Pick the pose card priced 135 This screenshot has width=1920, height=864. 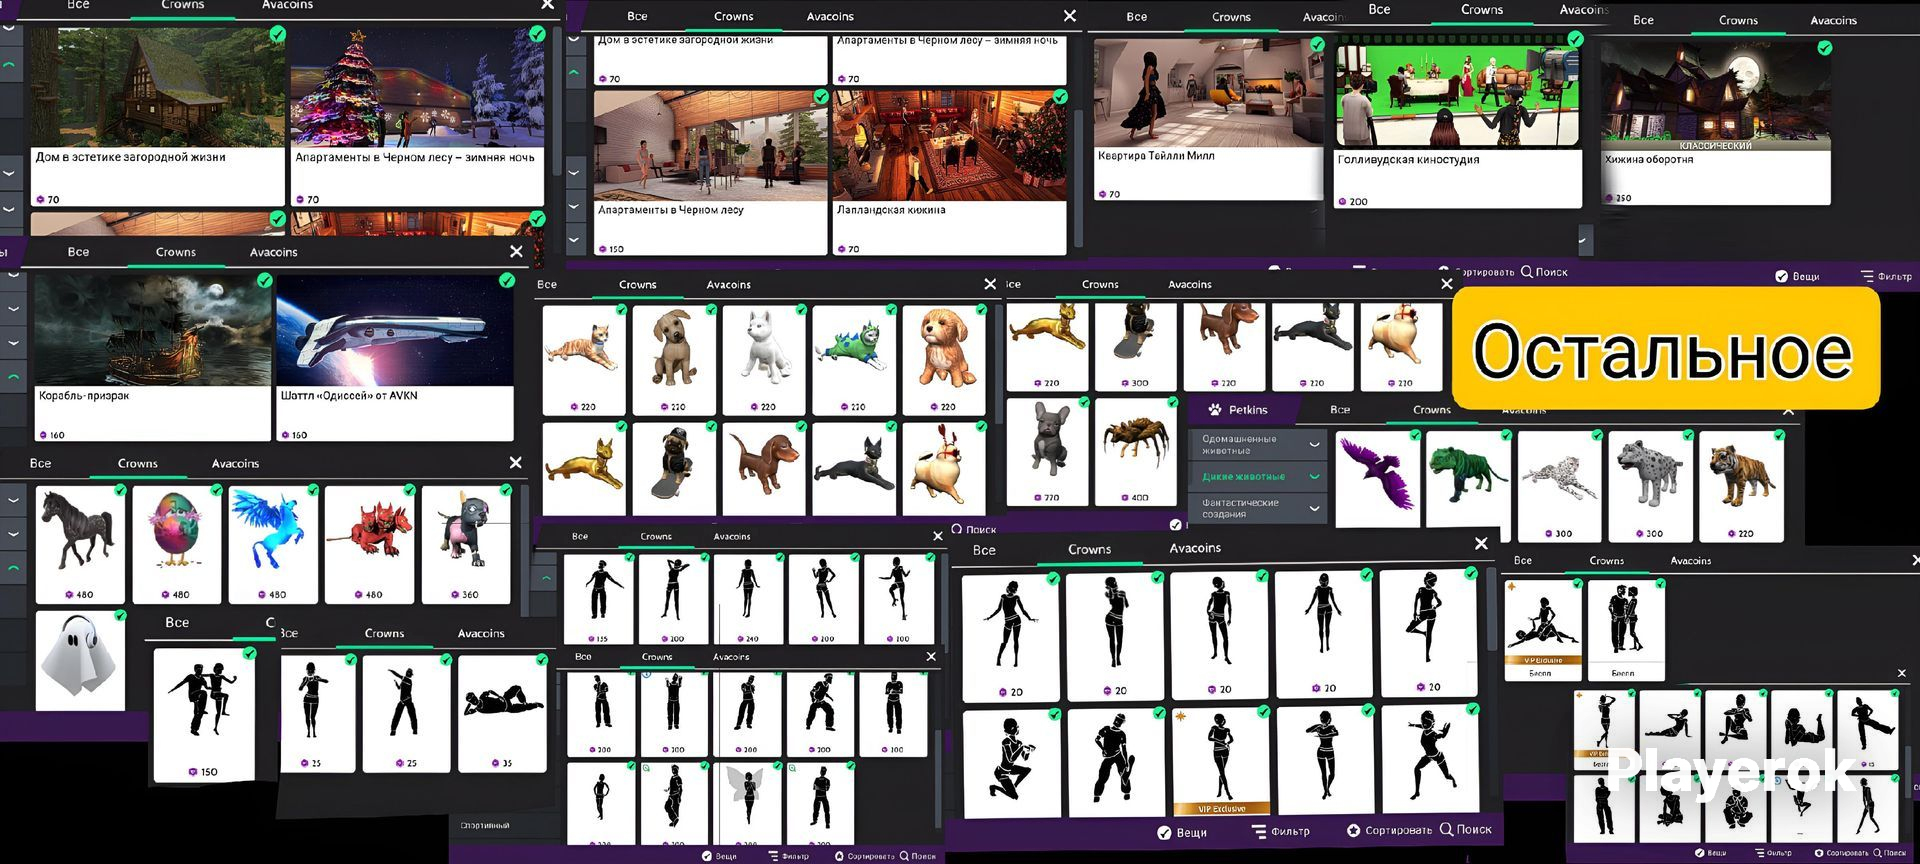(598, 599)
